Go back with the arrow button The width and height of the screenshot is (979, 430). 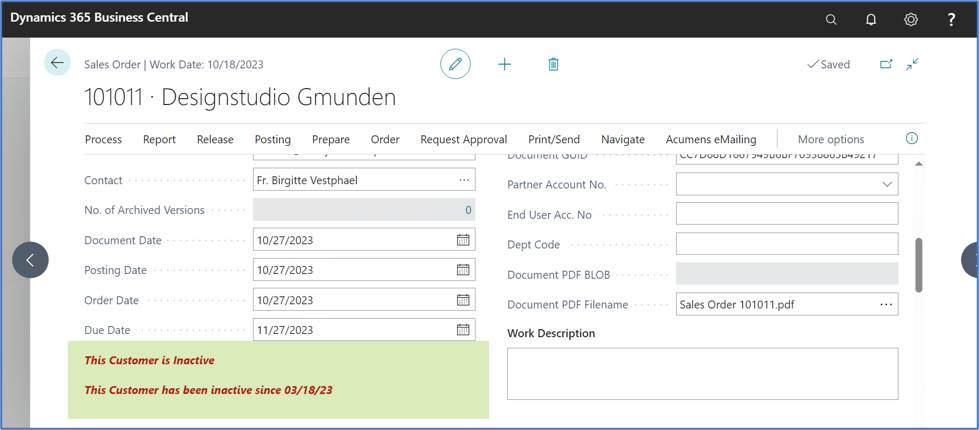coord(57,63)
